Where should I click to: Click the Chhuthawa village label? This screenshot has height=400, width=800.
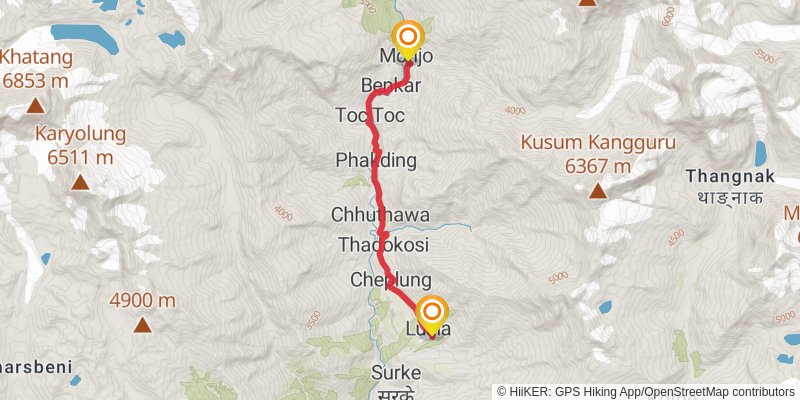tap(381, 215)
